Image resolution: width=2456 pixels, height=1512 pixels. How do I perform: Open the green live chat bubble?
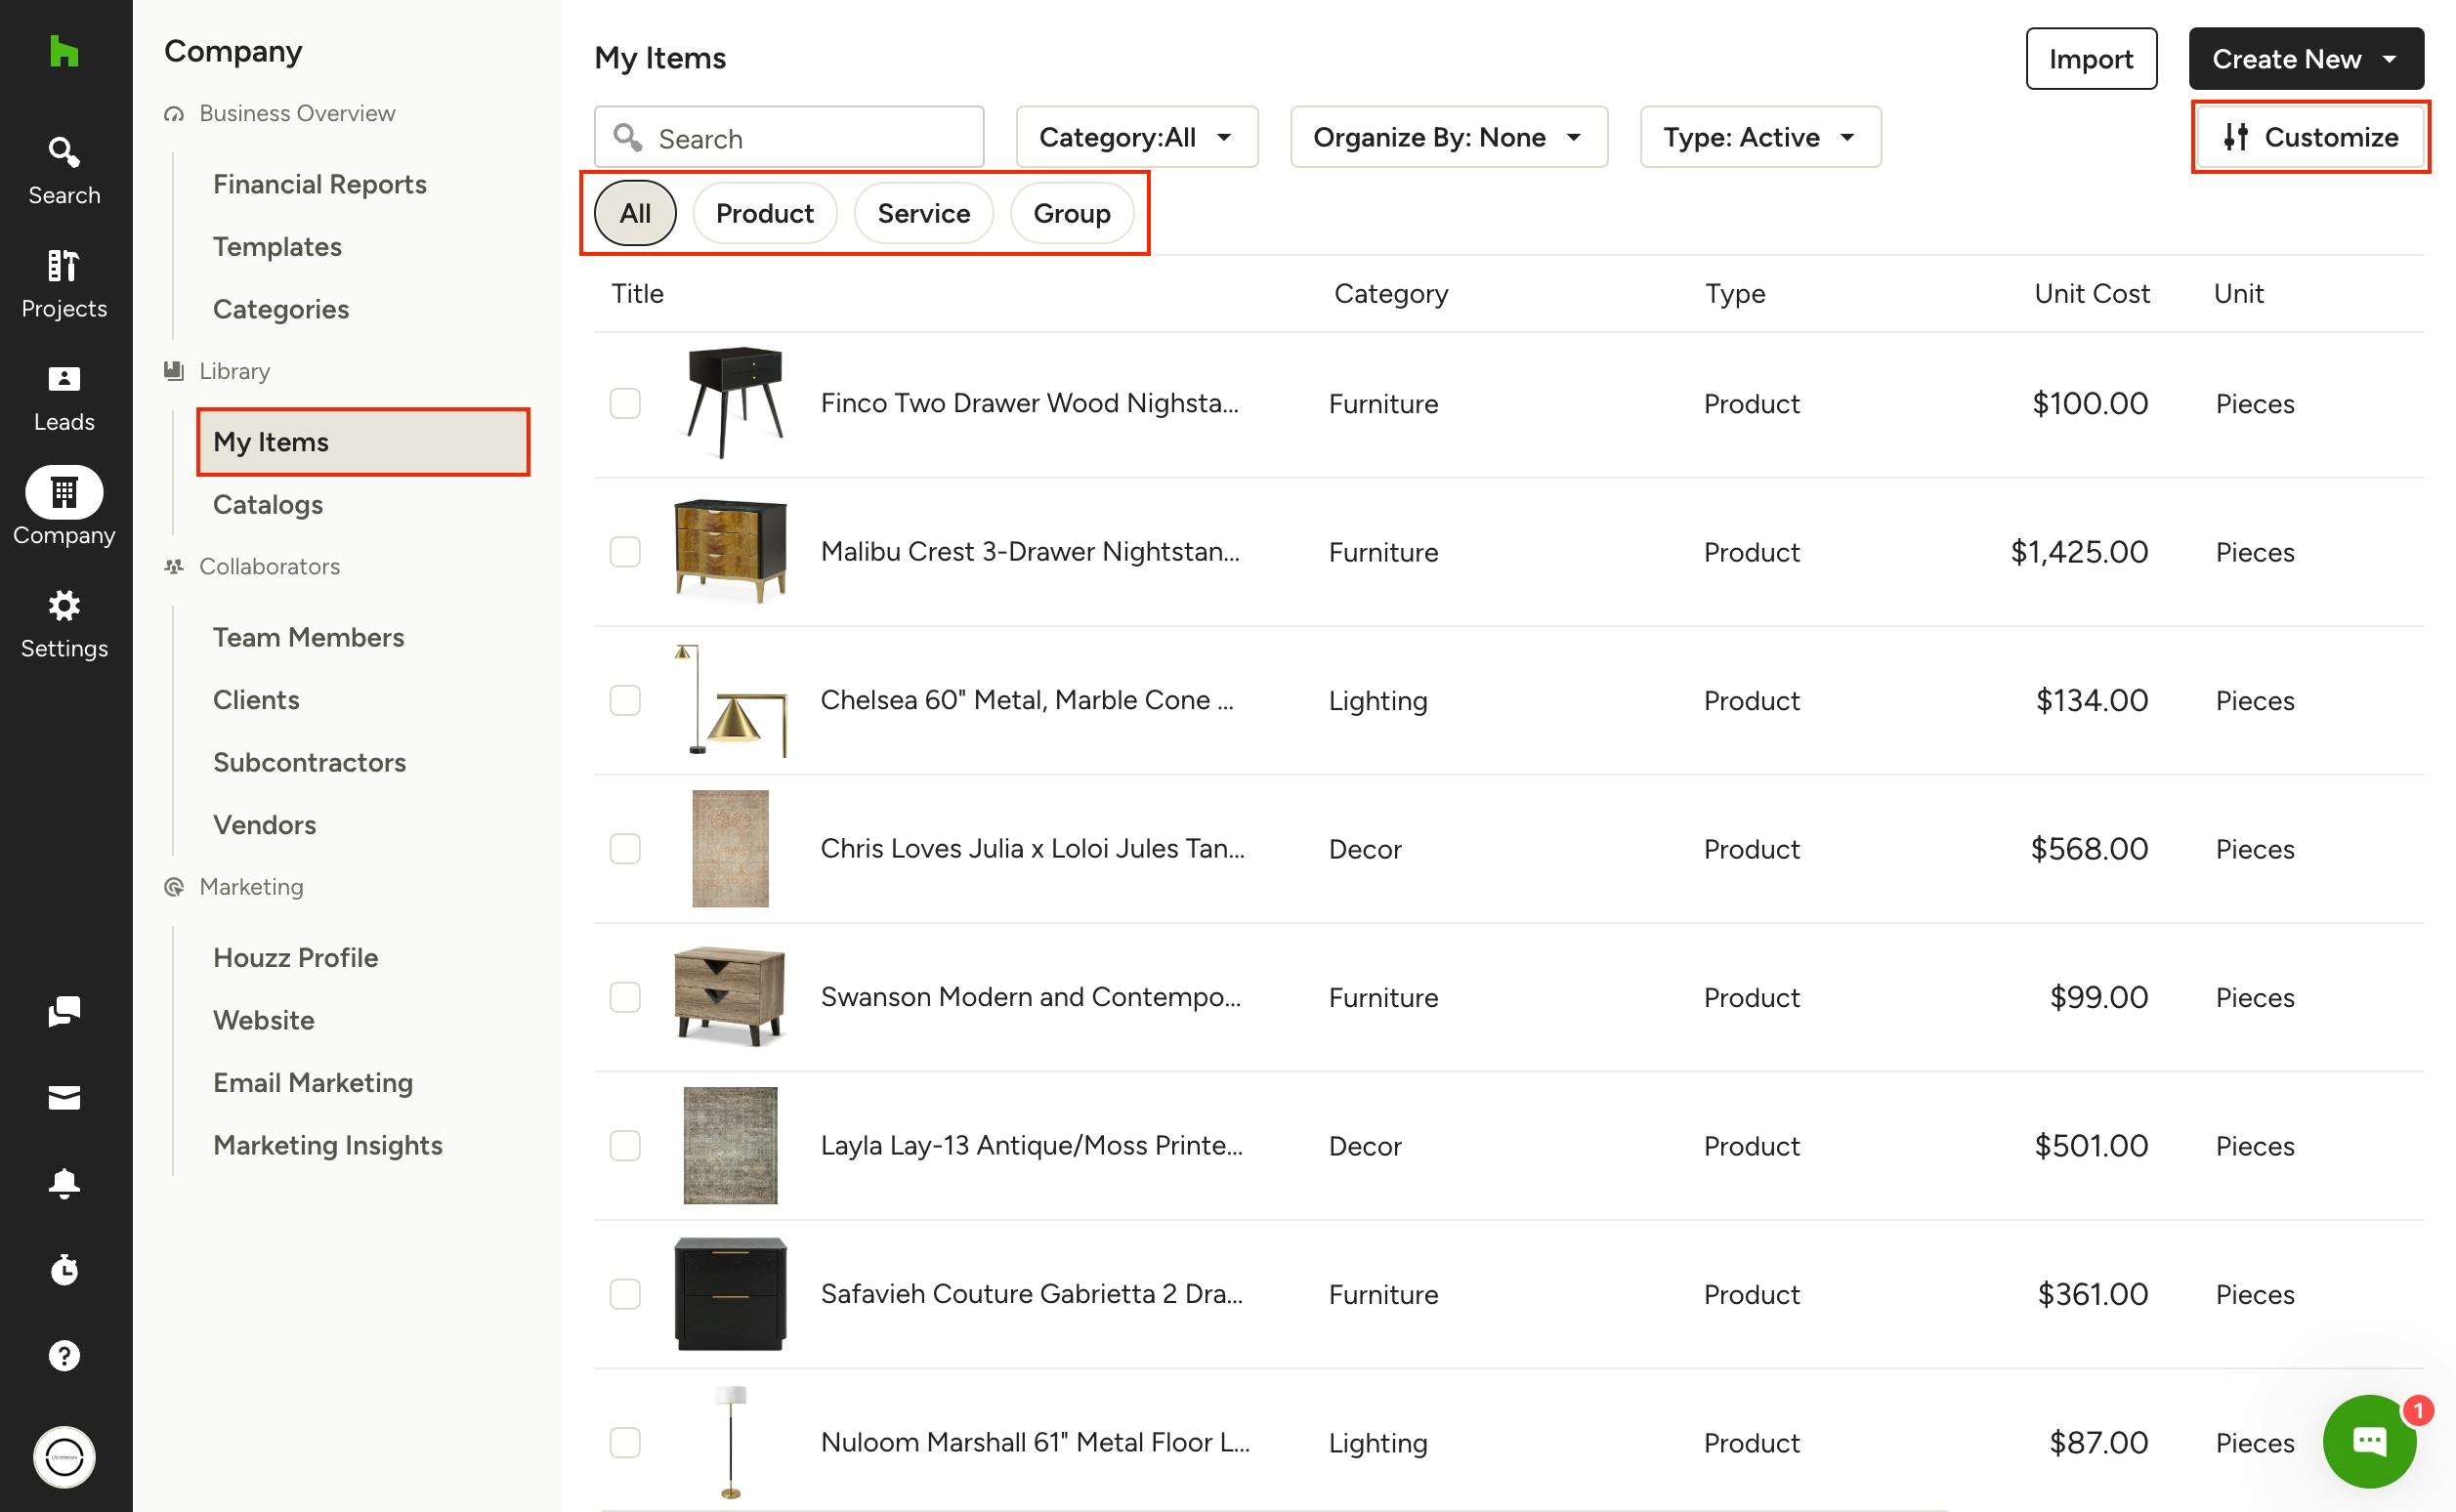2369,1441
